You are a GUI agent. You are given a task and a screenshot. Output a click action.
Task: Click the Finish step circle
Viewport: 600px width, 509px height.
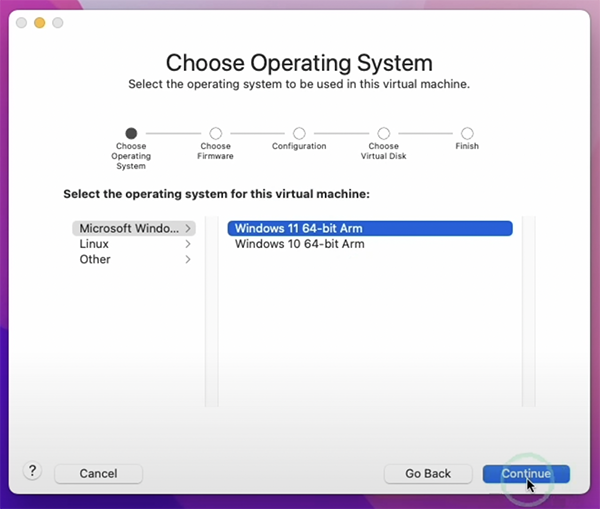467,133
